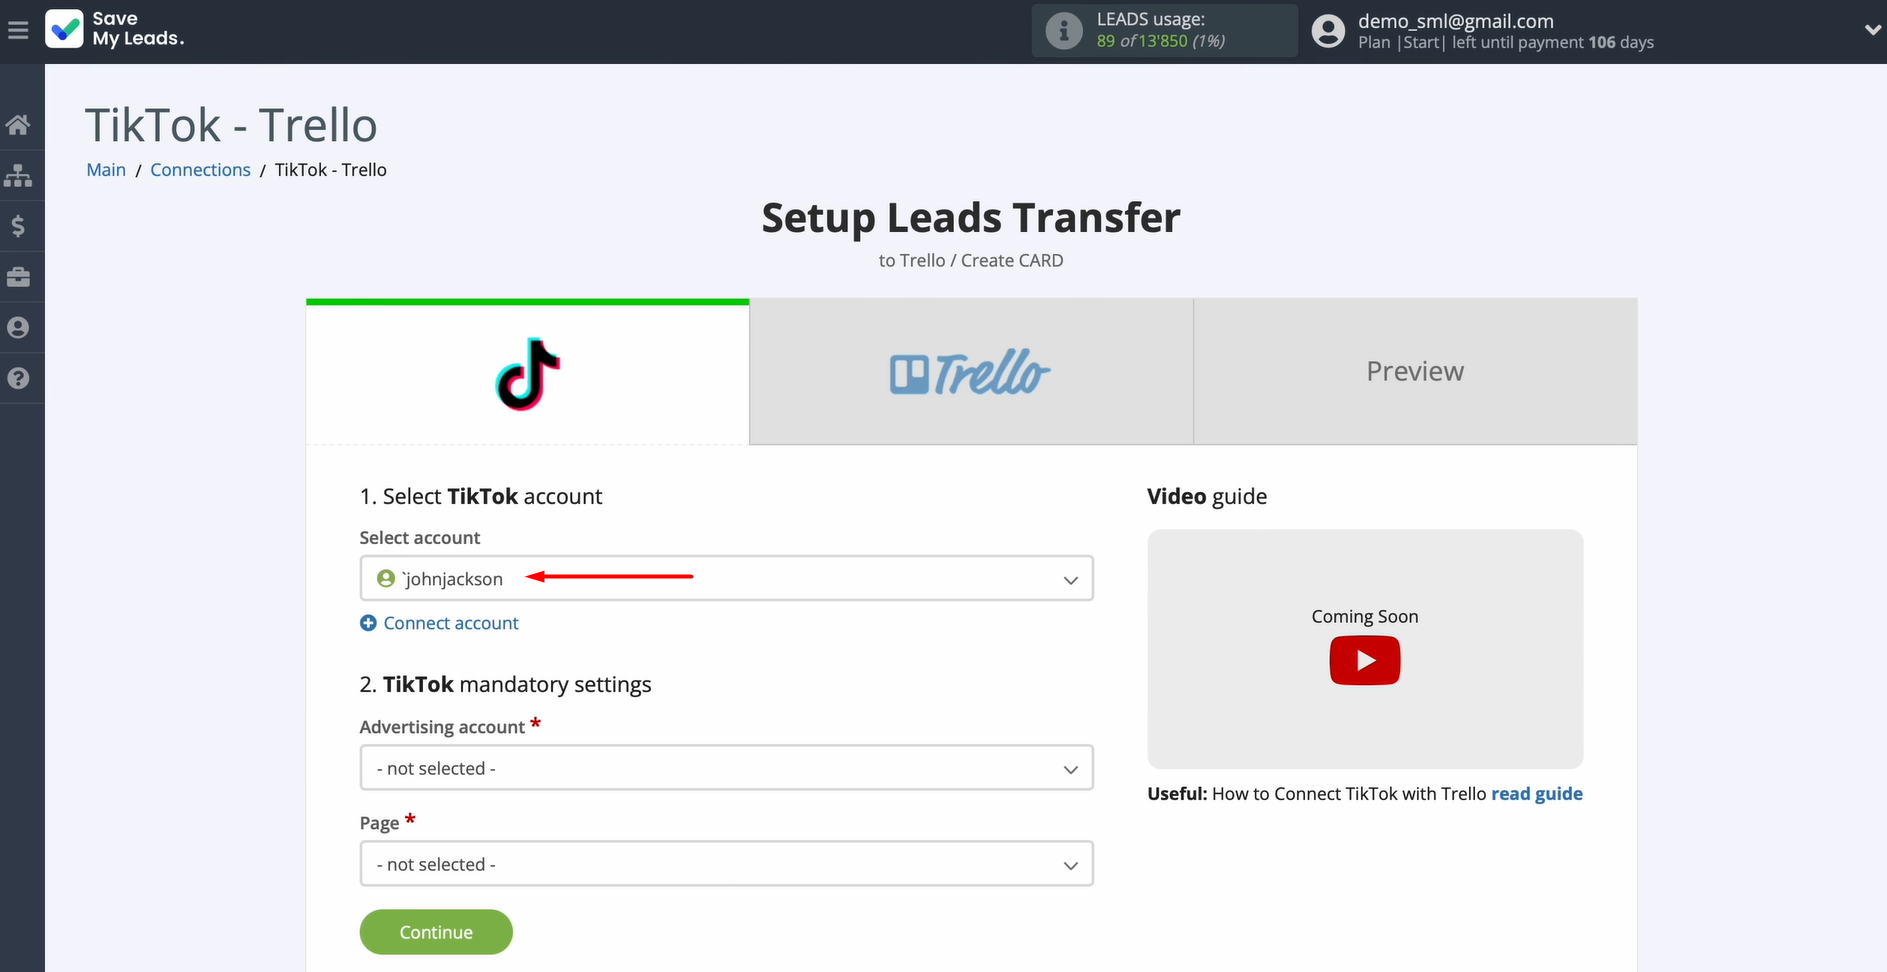Open the johnjackson account dropdown
The height and width of the screenshot is (972, 1887).
[726, 579]
